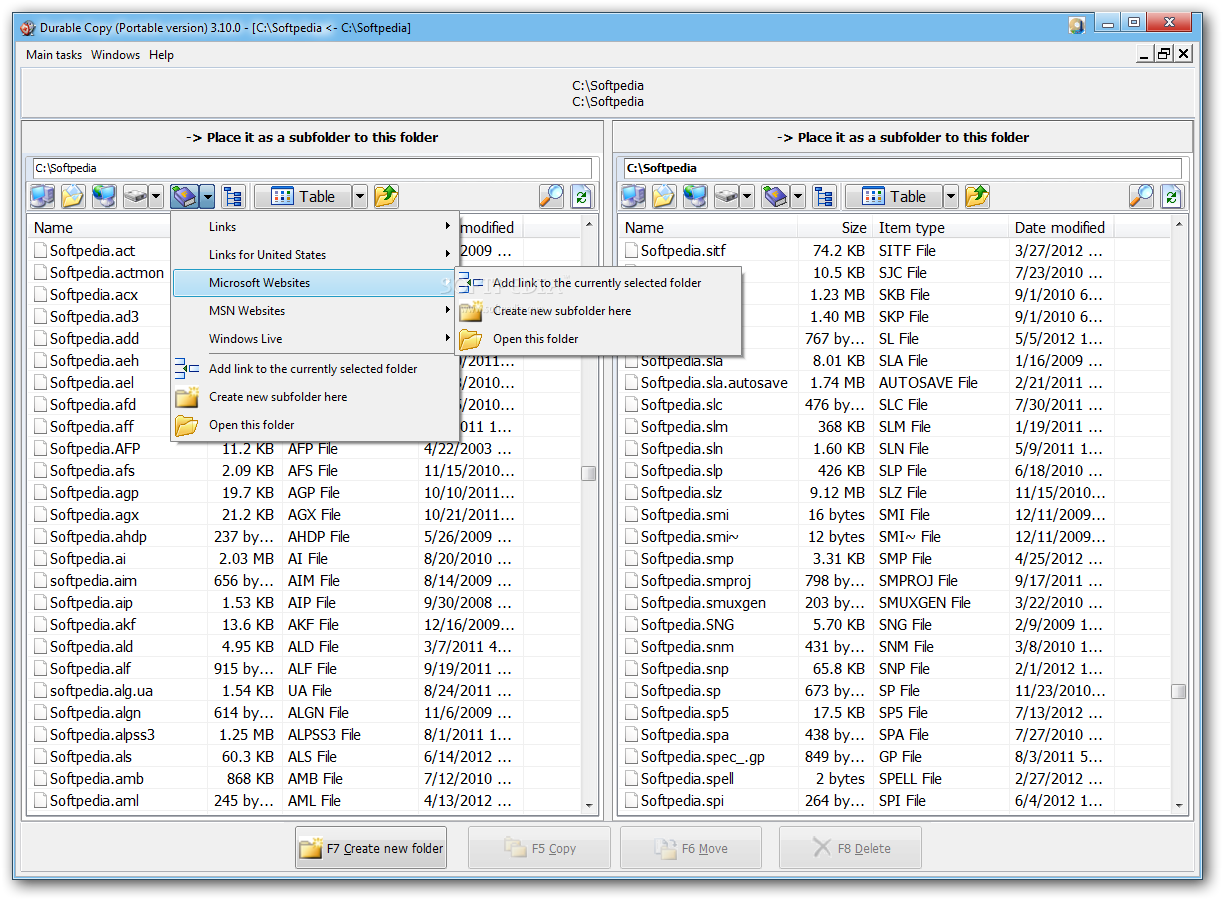
Task: Click the F5 Copy button
Action: pyautogui.click(x=540, y=848)
